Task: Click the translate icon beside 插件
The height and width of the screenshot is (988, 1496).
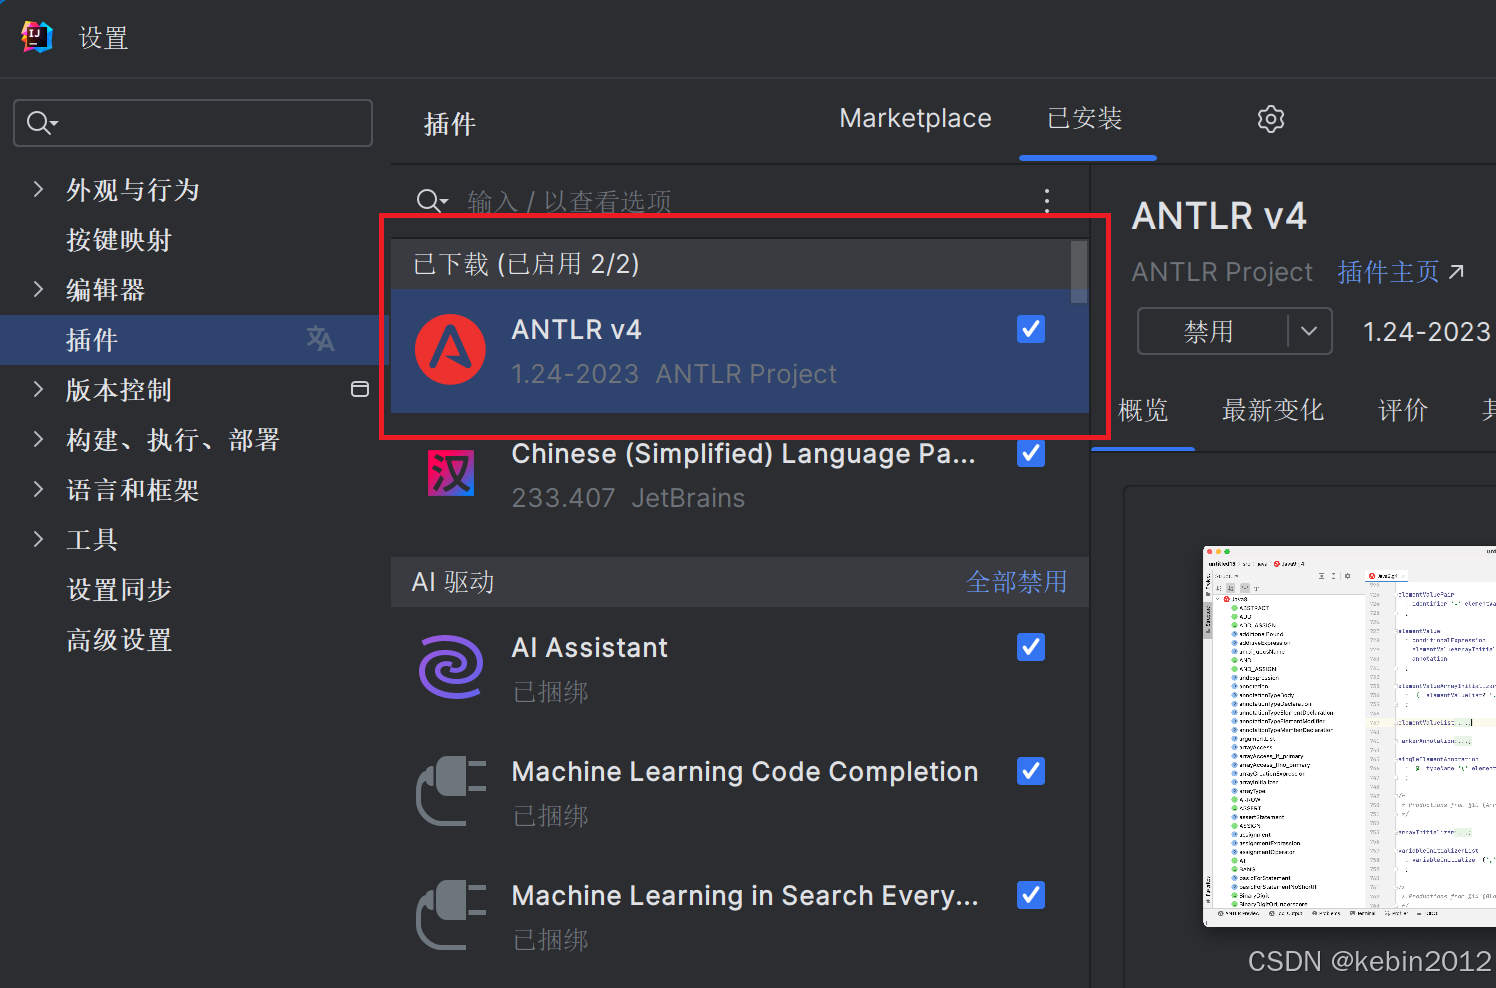Action: (320, 339)
